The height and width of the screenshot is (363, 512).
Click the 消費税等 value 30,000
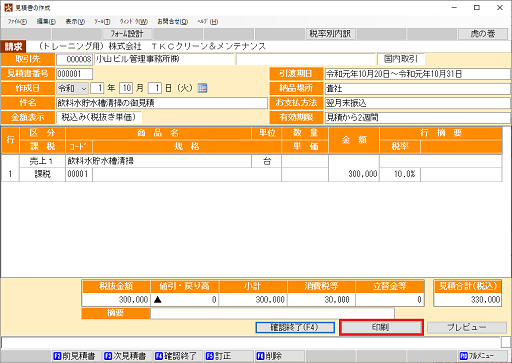321,300
